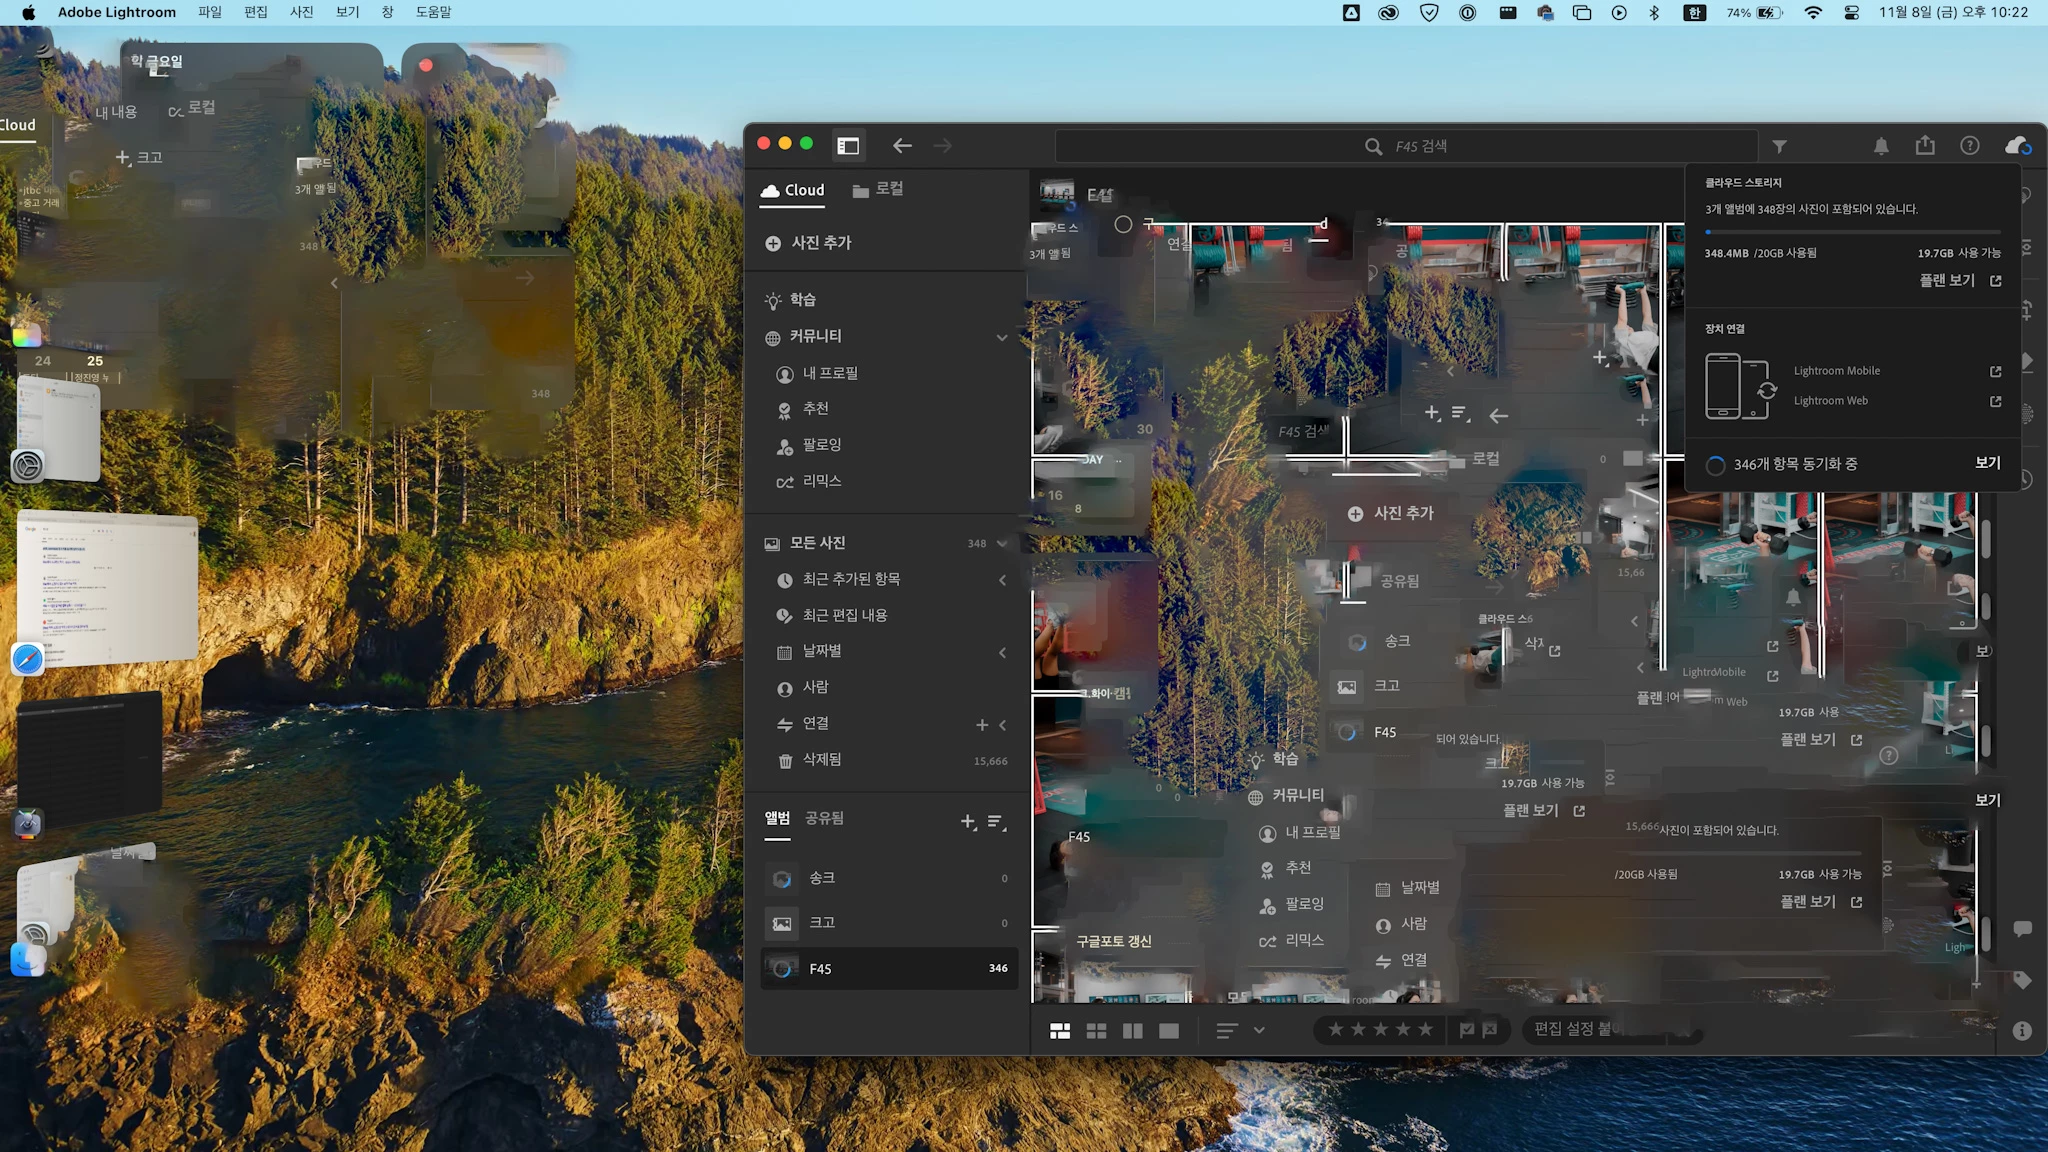Open the sort order dropdown arrow
This screenshot has height=1152, width=2048.
pyautogui.click(x=1259, y=1030)
